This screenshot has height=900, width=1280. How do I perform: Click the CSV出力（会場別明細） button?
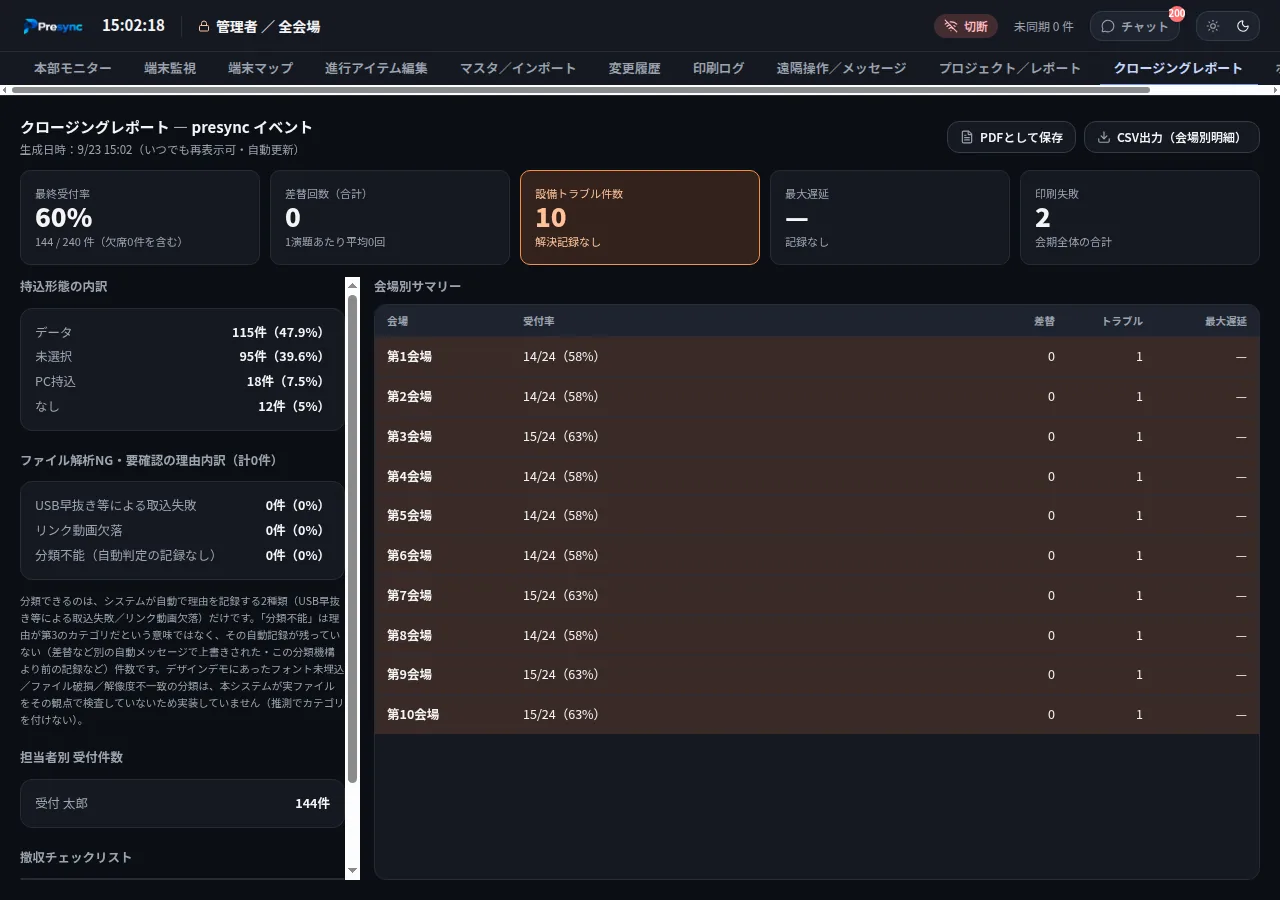coord(1171,137)
